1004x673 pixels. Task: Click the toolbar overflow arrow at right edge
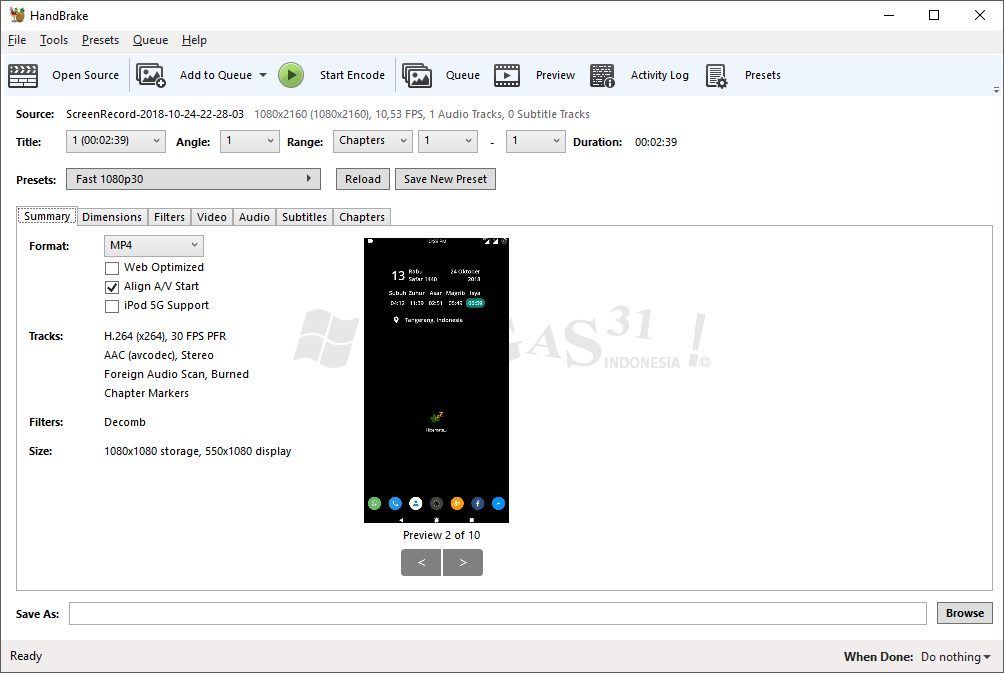point(996,90)
